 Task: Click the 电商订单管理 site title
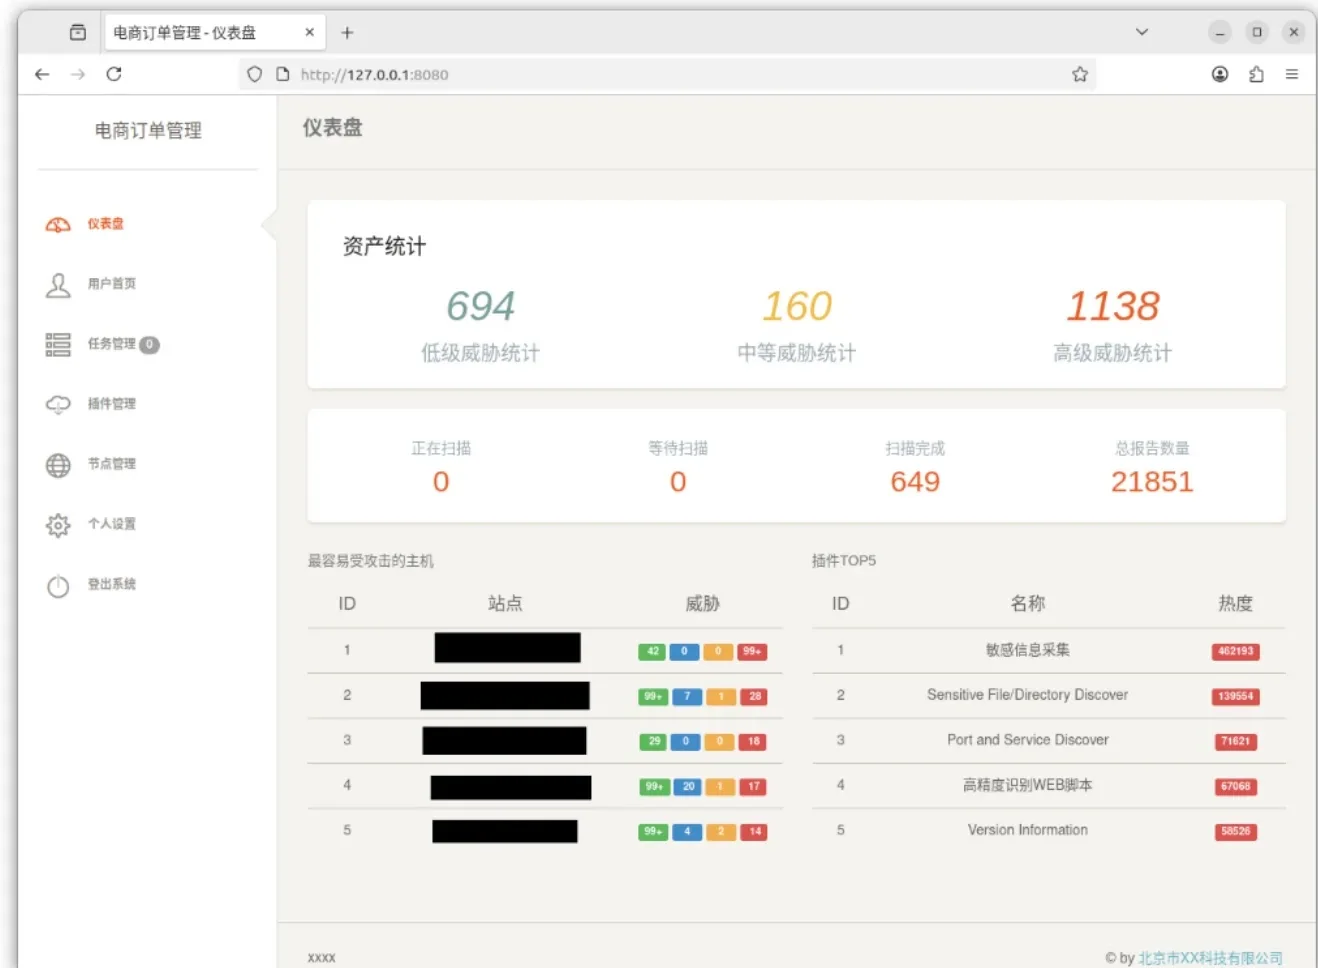148,131
